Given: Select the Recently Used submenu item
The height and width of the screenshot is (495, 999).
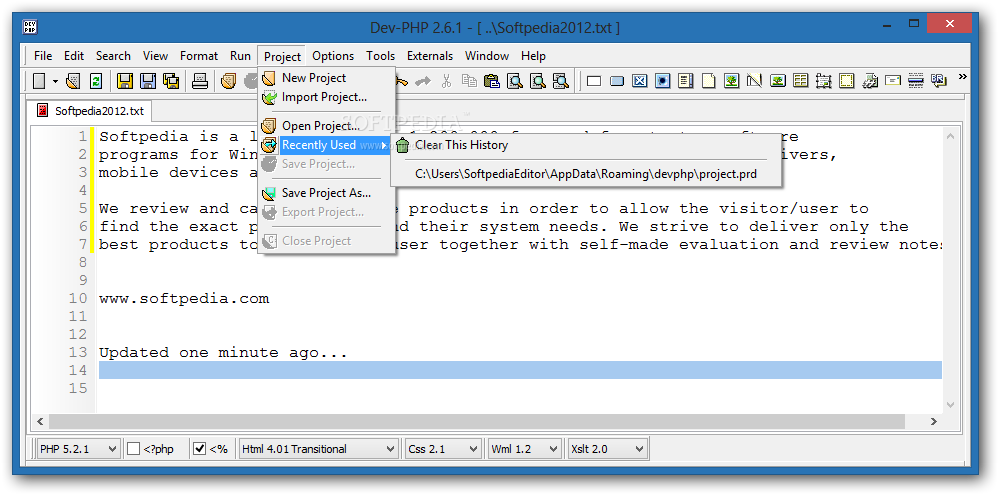Looking at the screenshot, I should tap(327, 145).
